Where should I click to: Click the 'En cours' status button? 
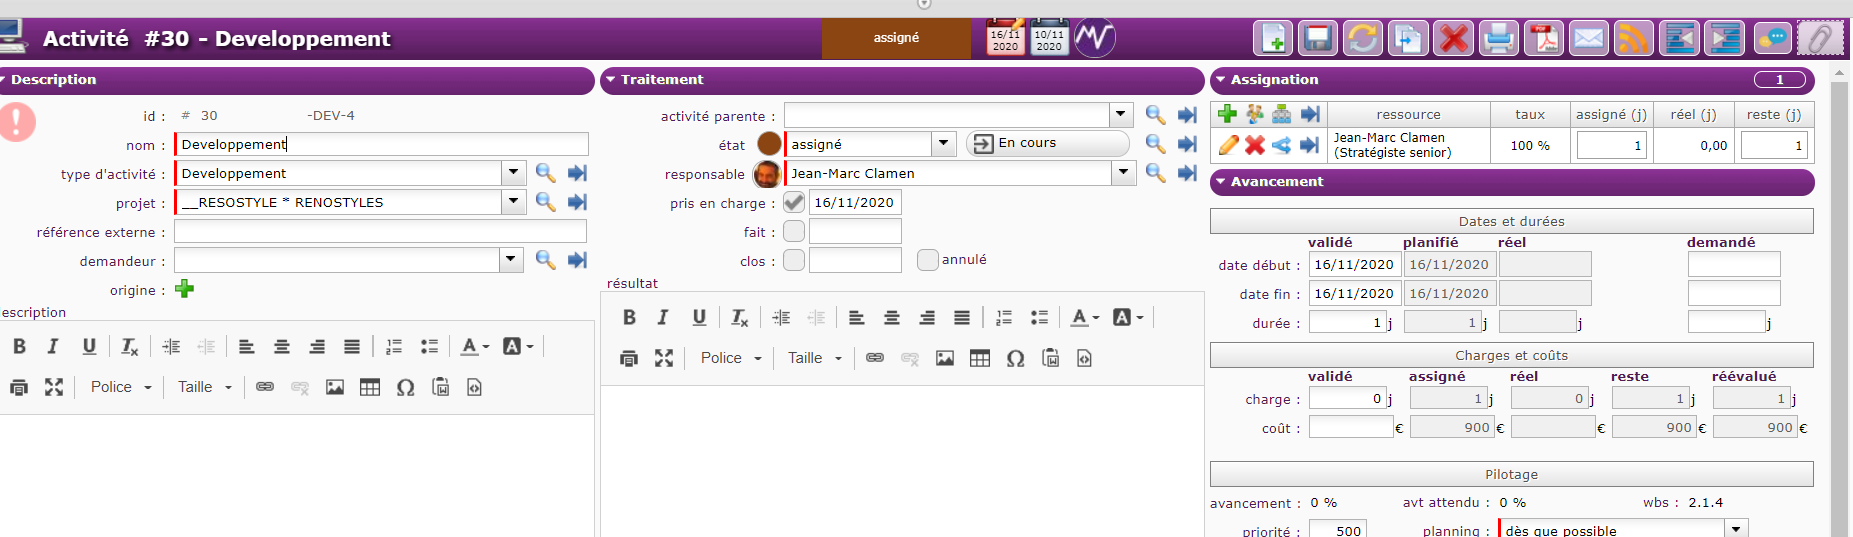pos(1046,144)
